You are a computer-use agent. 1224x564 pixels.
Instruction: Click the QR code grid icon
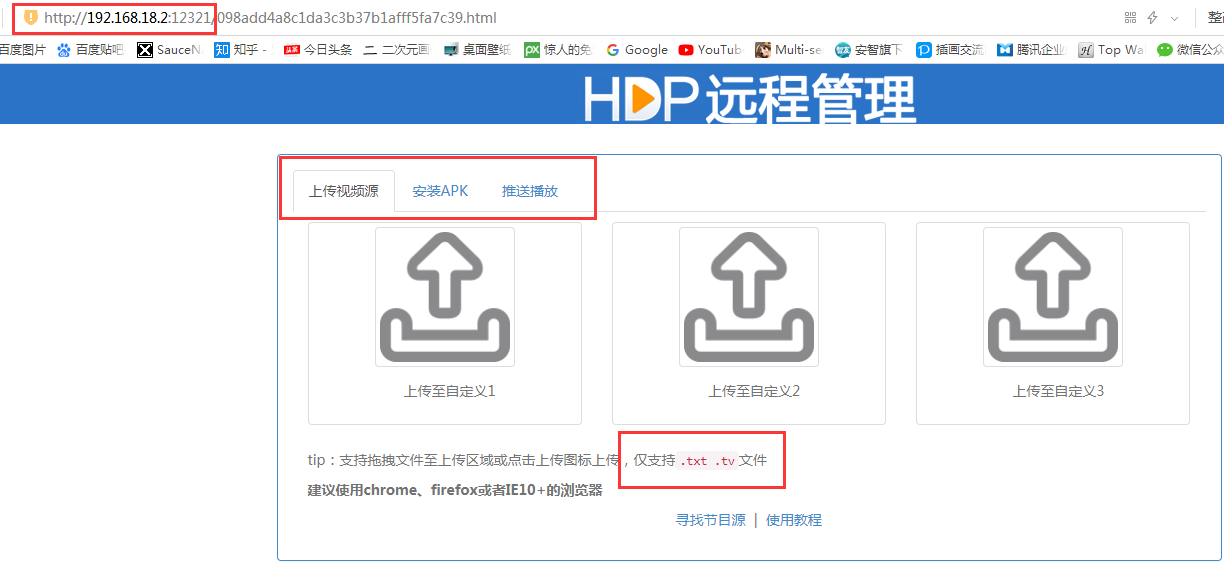point(1131,18)
